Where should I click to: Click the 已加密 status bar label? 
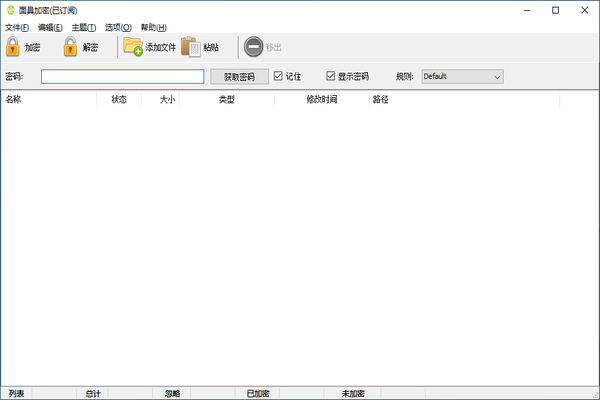pos(258,393)
